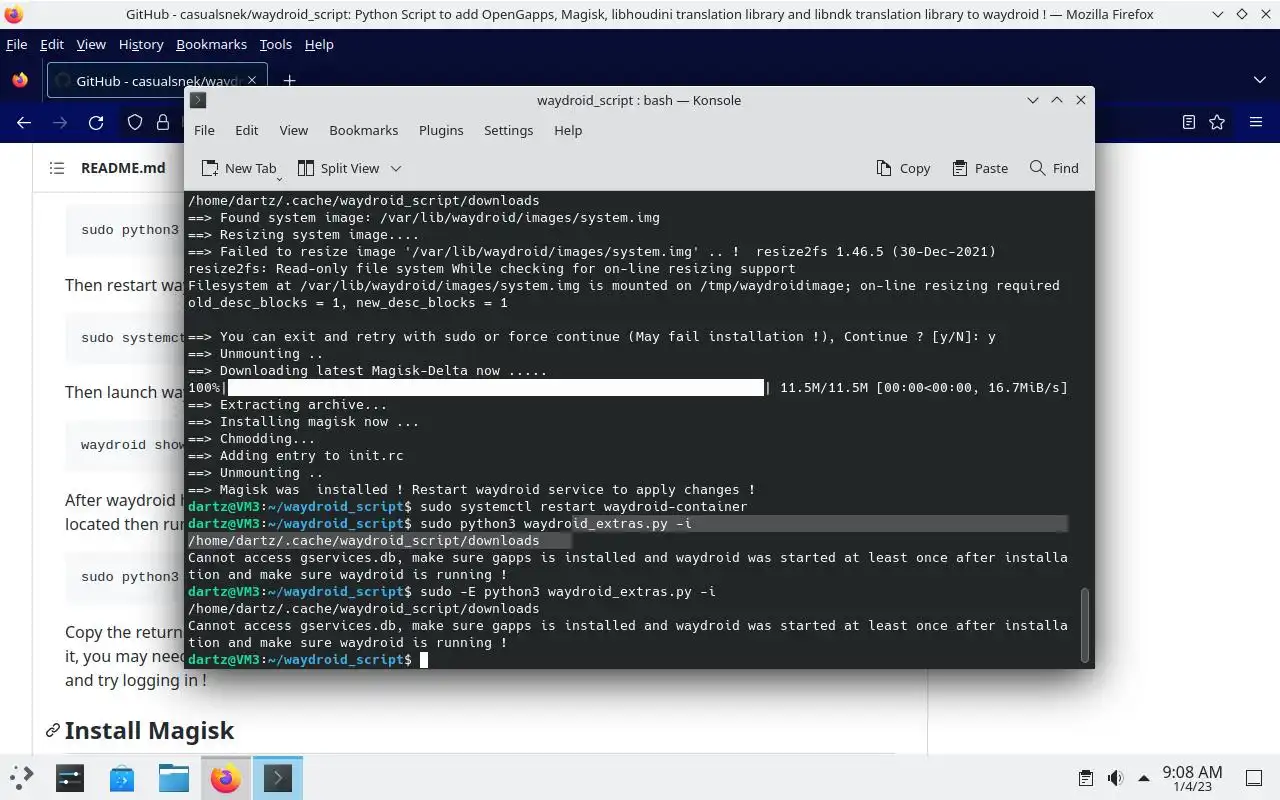
Task: Open Firefox File menu
Action: coord(16,44)
